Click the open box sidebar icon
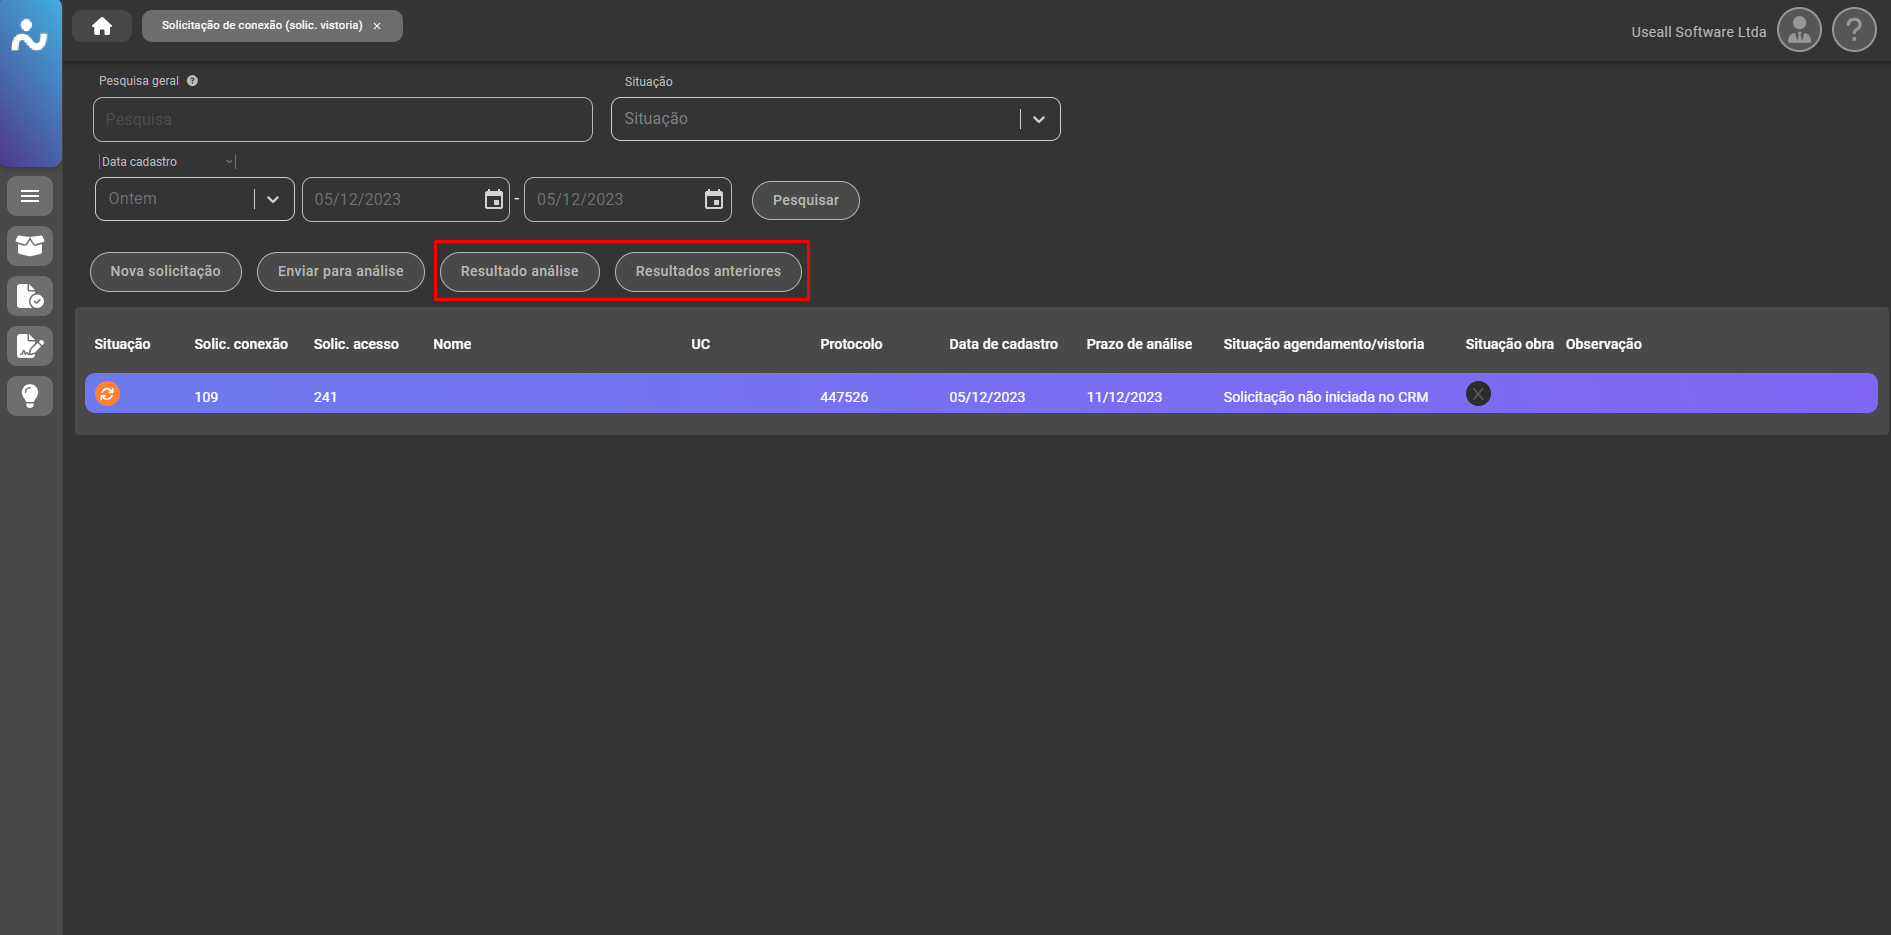 click(x=30, y=246)
